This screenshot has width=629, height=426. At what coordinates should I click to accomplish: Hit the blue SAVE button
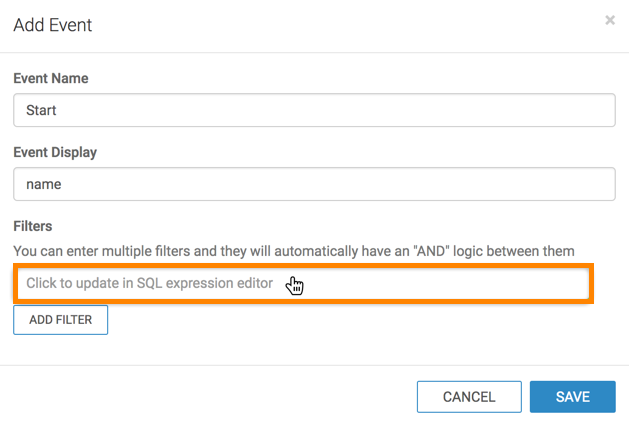tap(573, 397)
